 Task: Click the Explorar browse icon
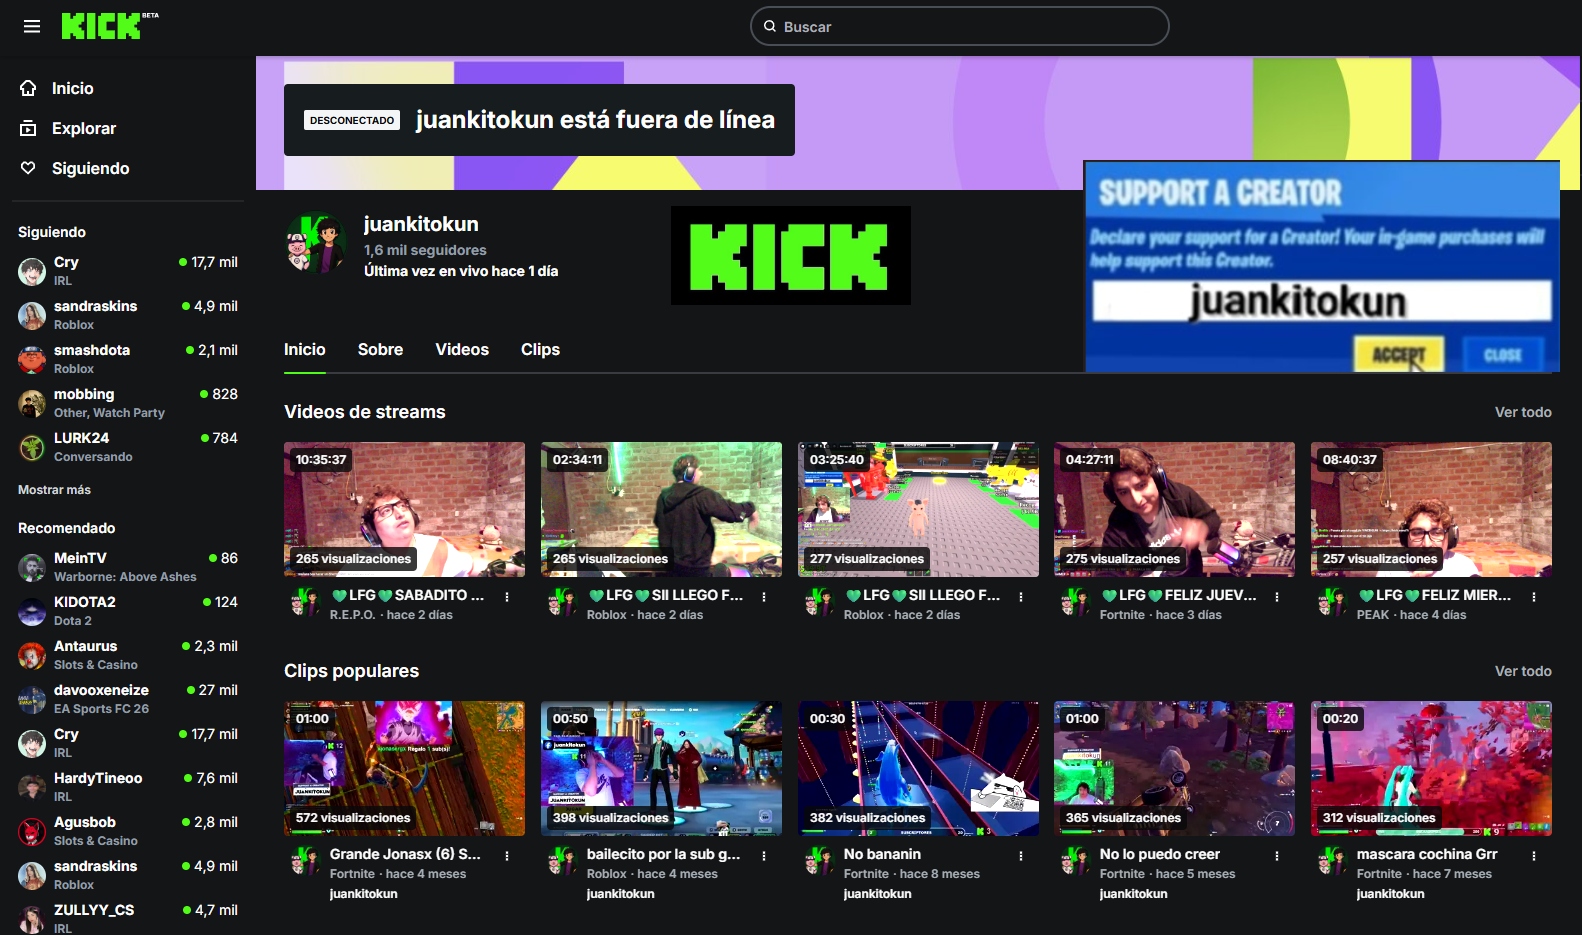29,128
